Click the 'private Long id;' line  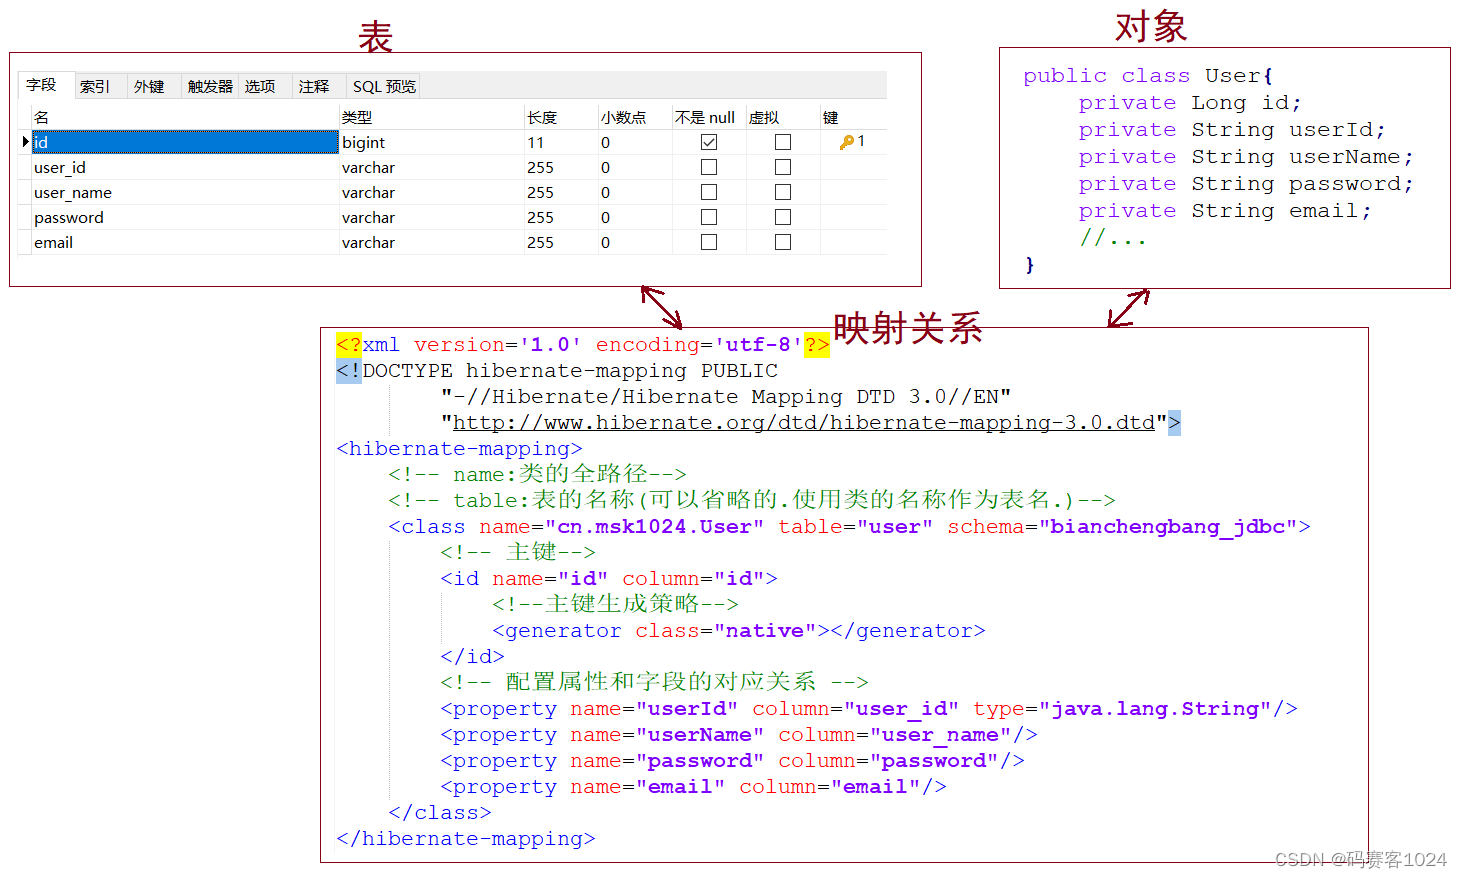(1190, 103)
